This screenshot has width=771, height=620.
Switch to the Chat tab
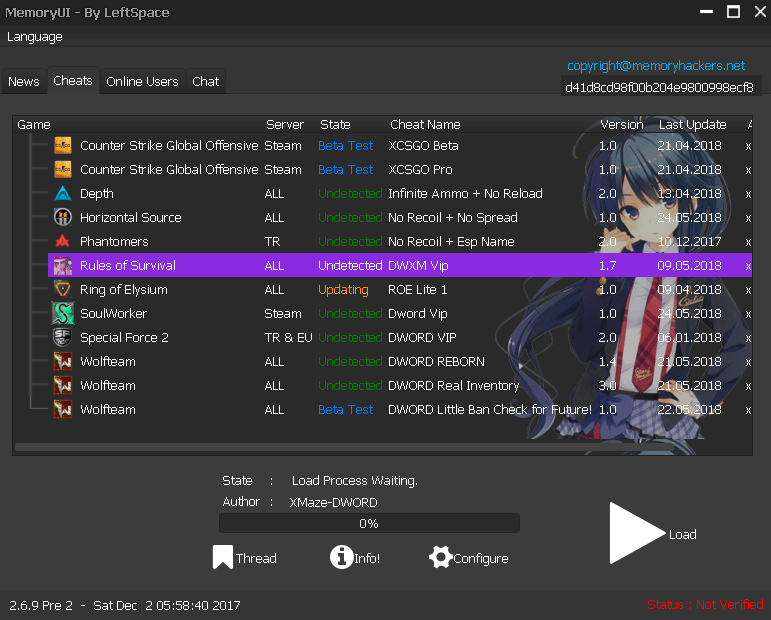206,81
